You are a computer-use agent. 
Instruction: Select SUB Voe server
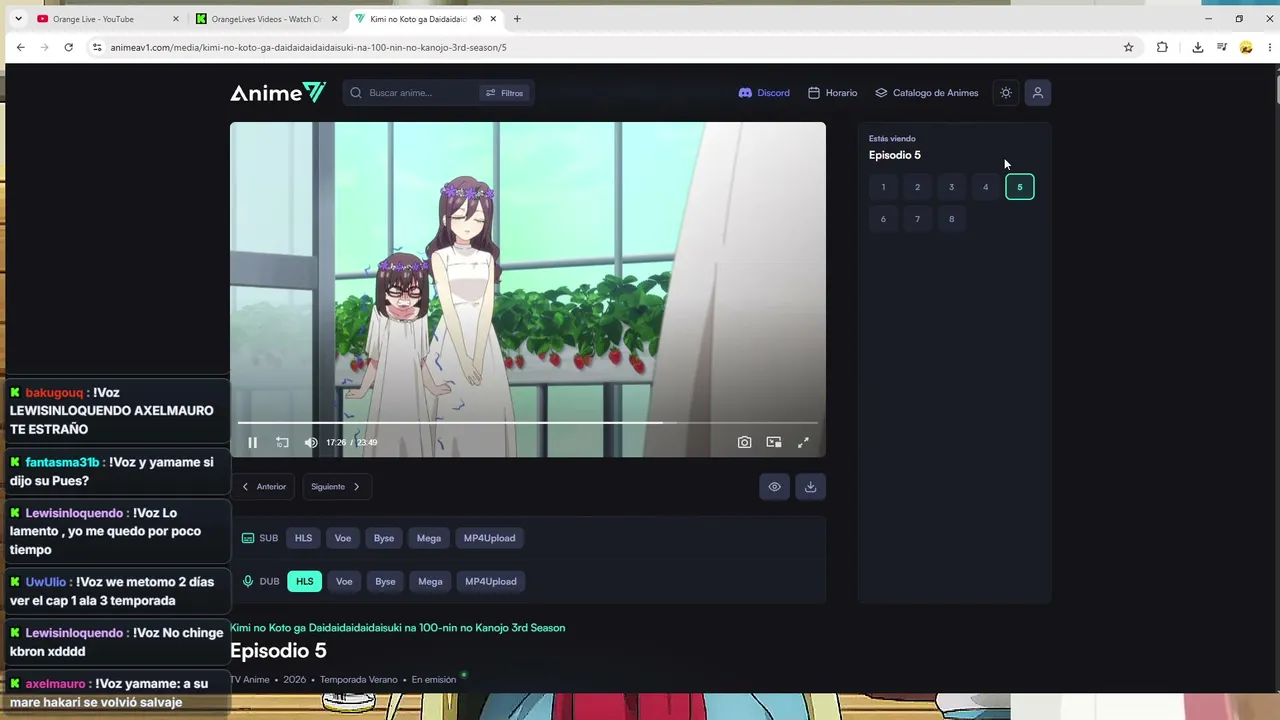pos(343,538)
